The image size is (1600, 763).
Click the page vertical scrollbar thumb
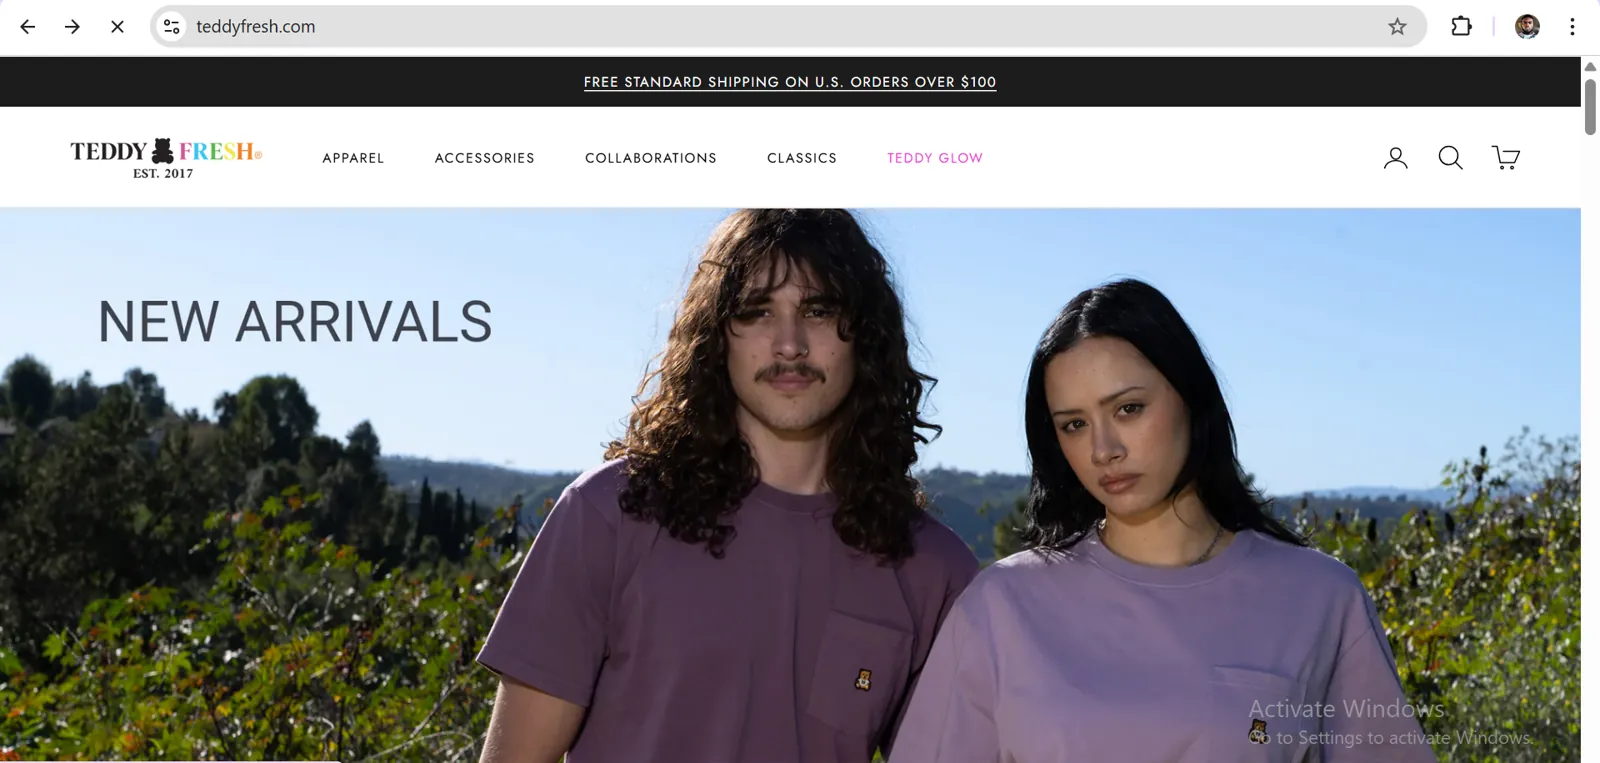click(x=1590, y=104)
